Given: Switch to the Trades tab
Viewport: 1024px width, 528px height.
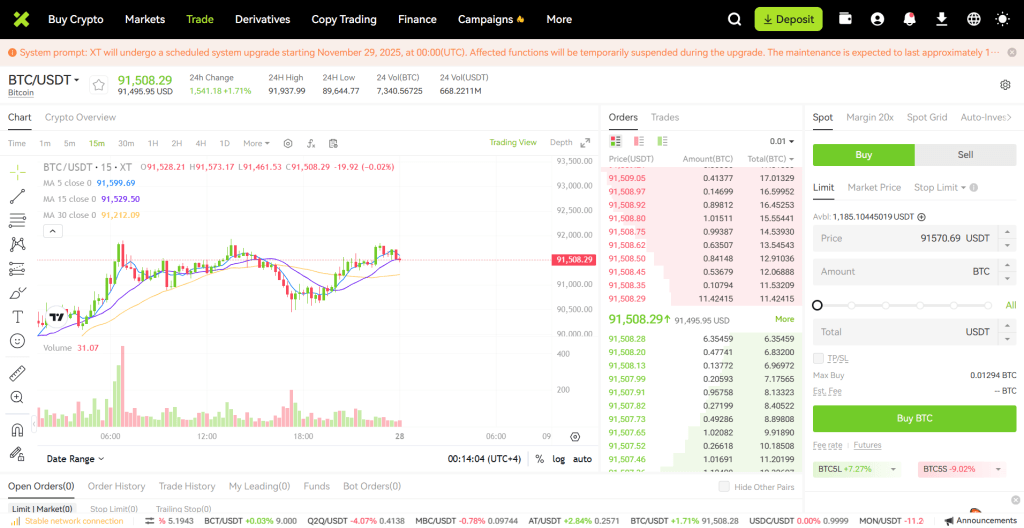Looking at the screenshot, I should 665,118.
